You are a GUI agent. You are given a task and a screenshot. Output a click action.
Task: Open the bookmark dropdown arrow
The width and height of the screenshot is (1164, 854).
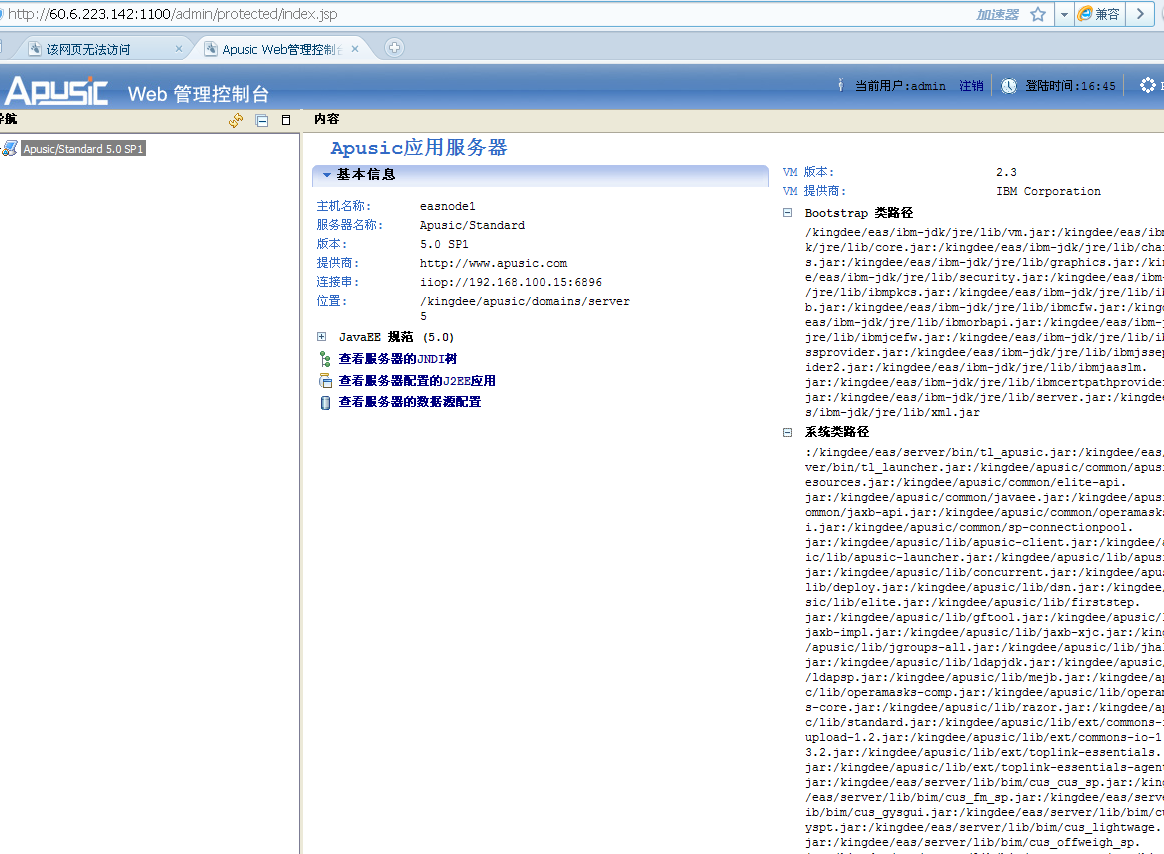point(1065,14)
